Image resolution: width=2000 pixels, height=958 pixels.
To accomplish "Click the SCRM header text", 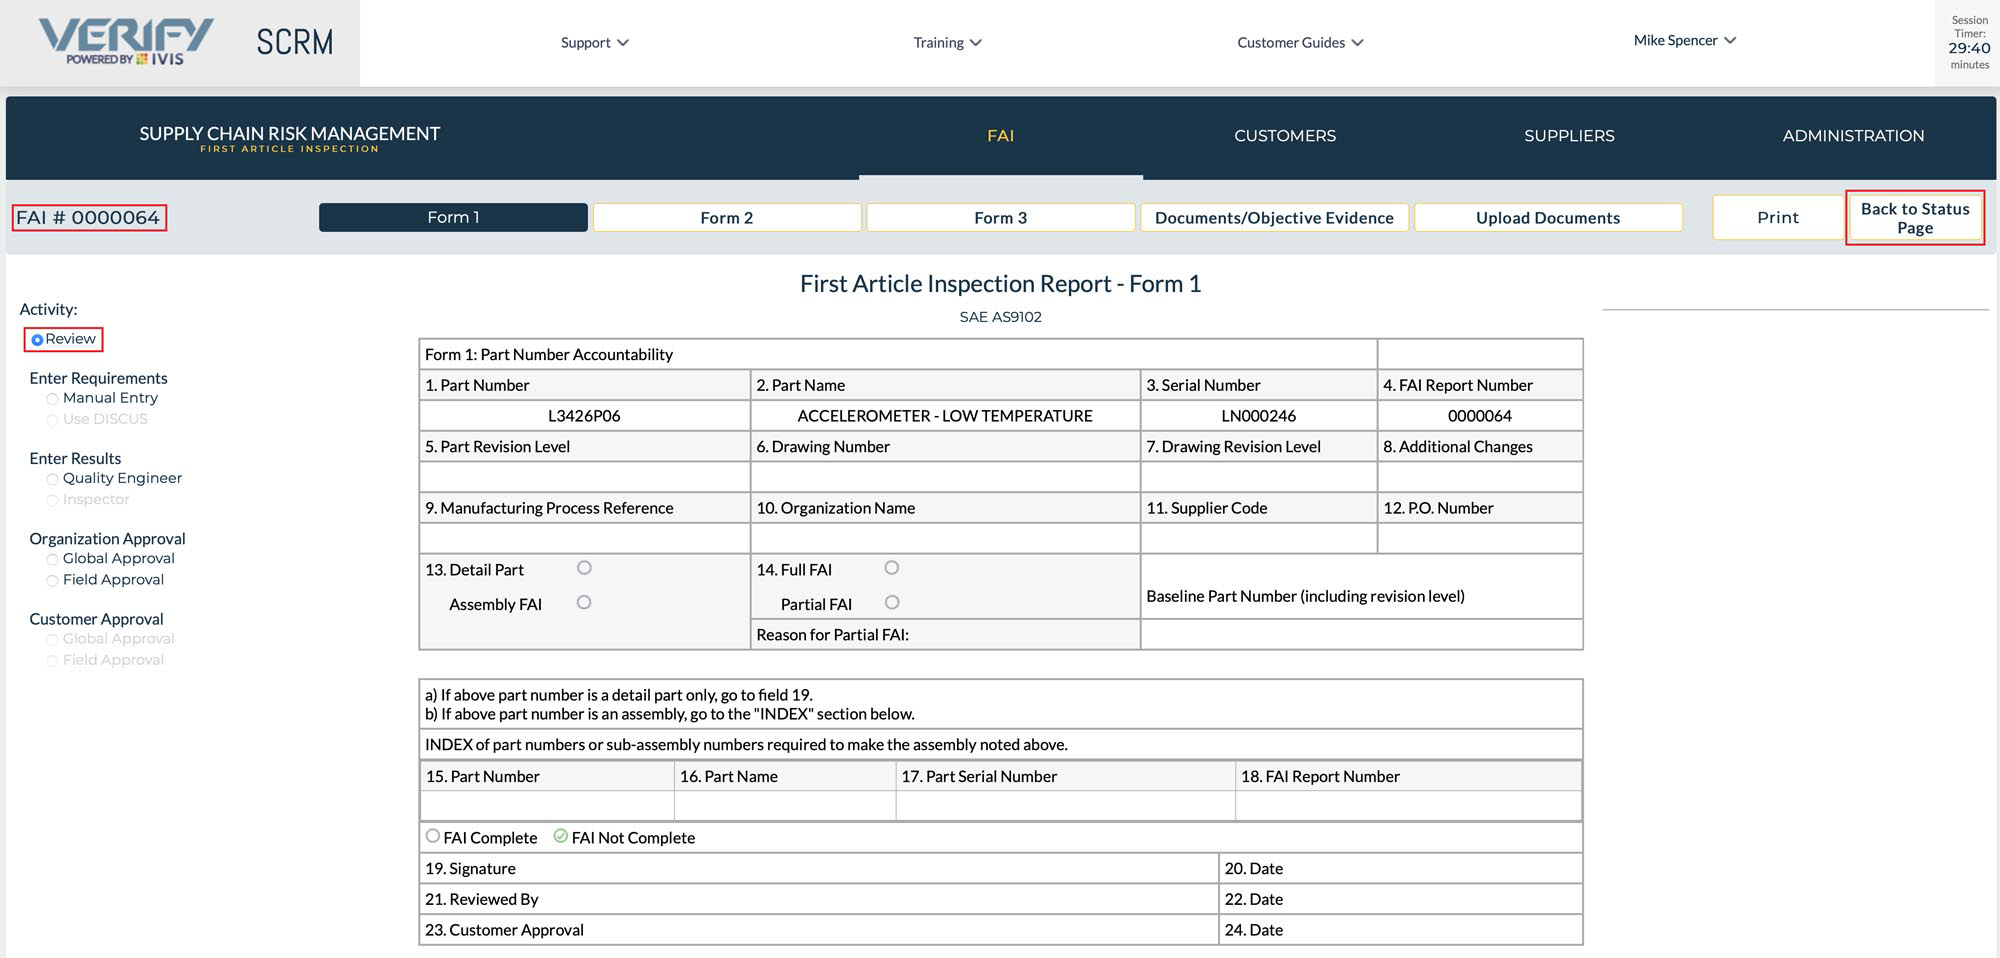I will [295, 42].
